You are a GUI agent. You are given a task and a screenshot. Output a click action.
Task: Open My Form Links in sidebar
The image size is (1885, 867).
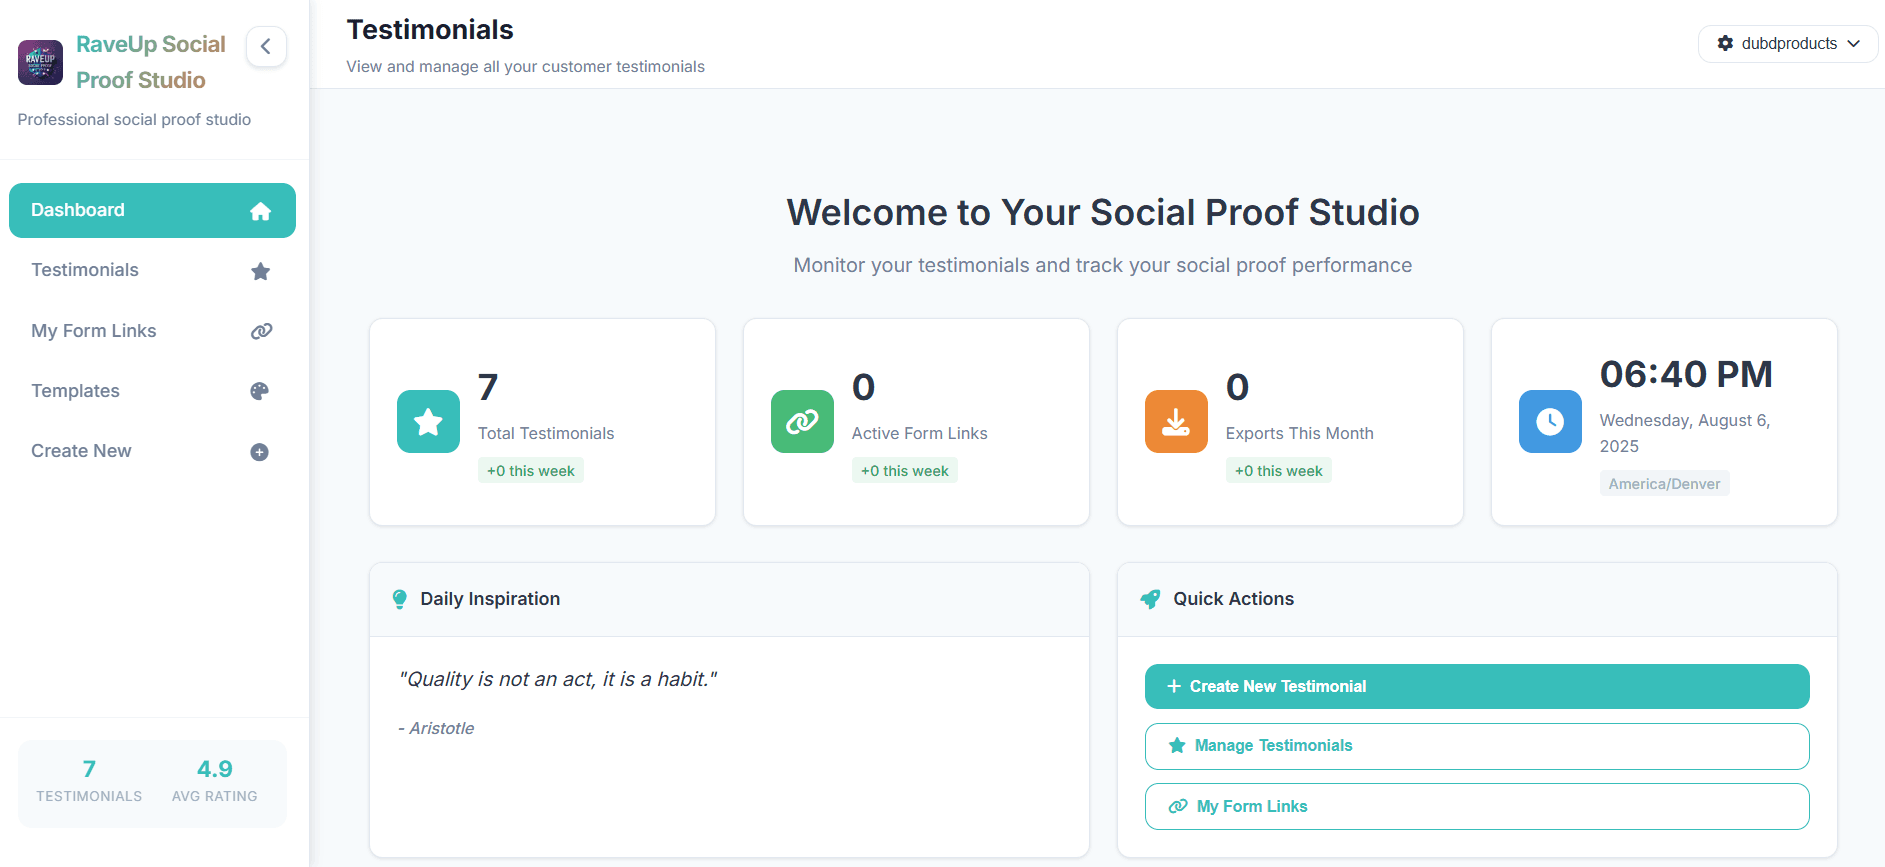pyautogui.click(x=152, y=331)
